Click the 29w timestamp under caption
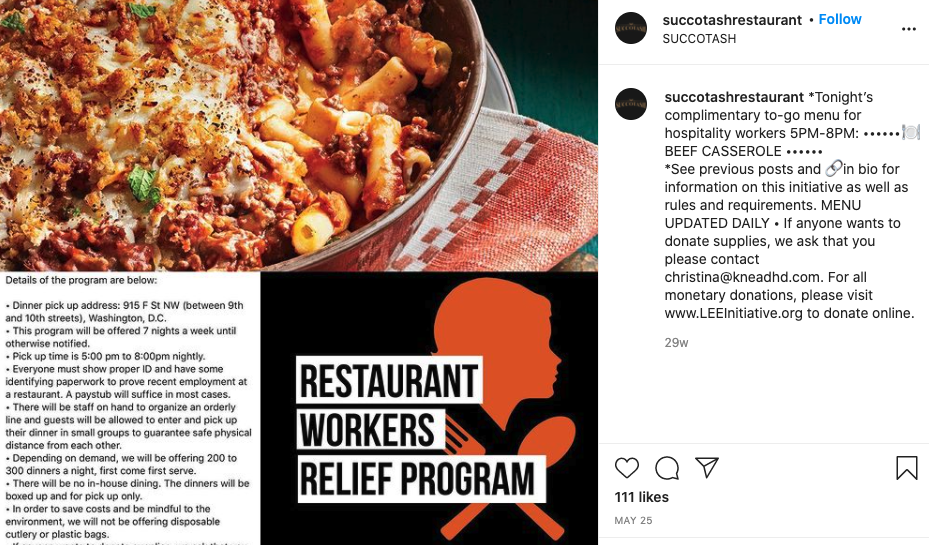Screen dimensions: 929x545 pyautogui.click(x=676, y=342)
